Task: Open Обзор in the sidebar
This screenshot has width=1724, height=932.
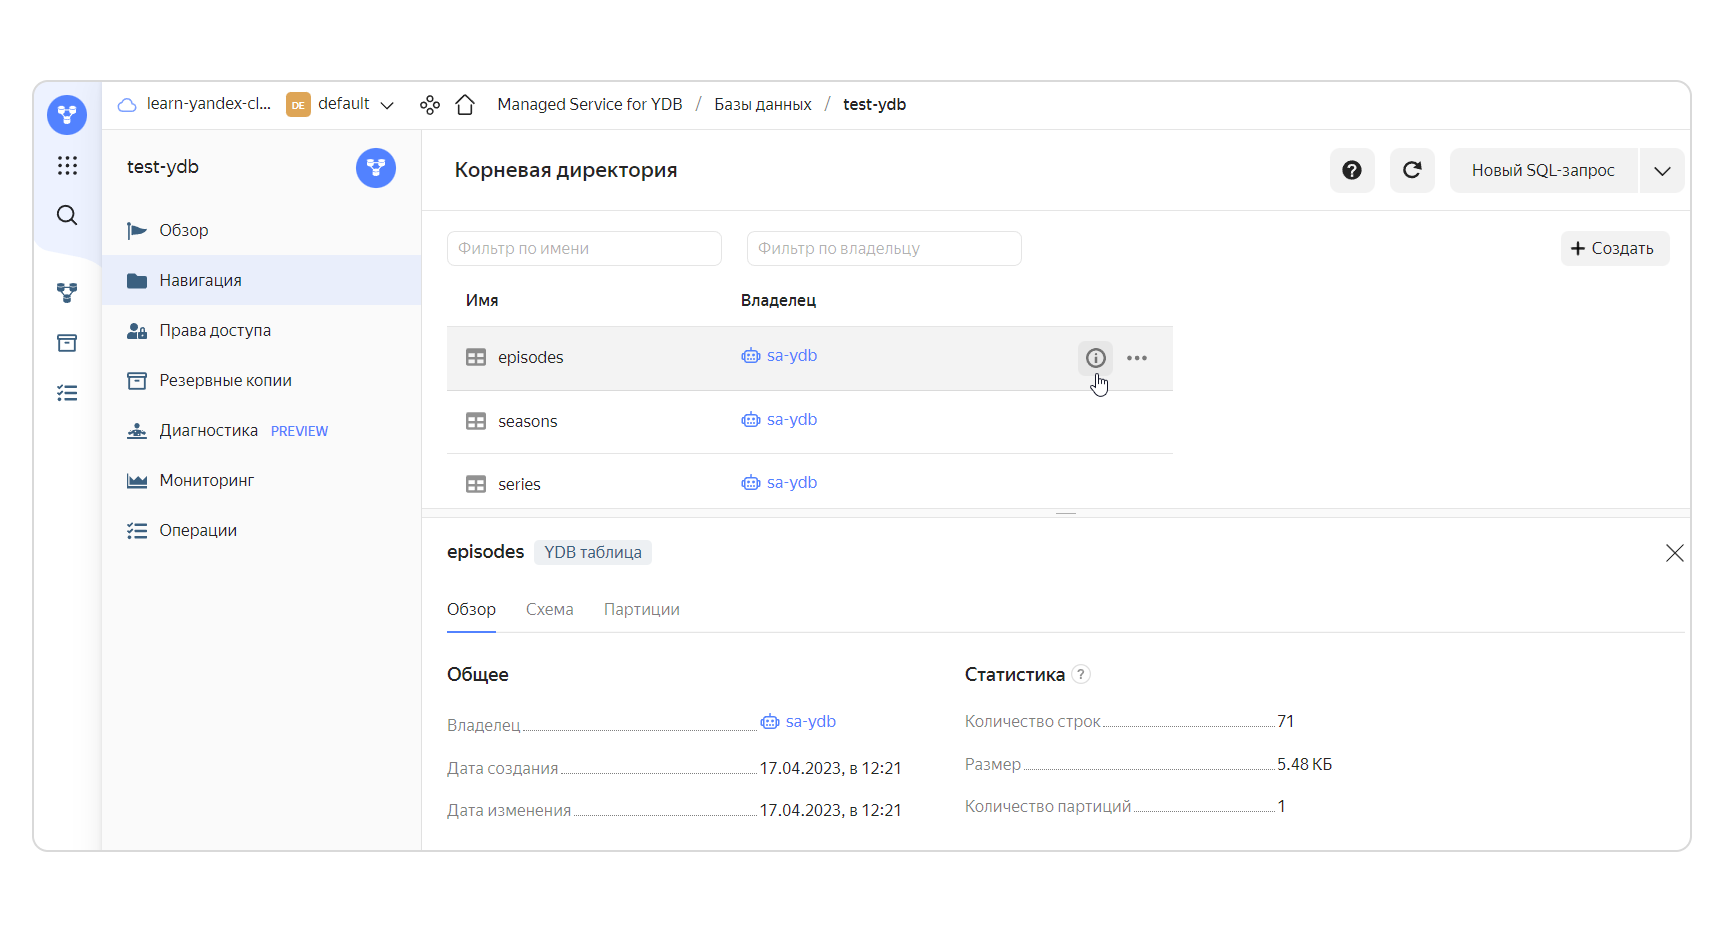Action: 261,230
